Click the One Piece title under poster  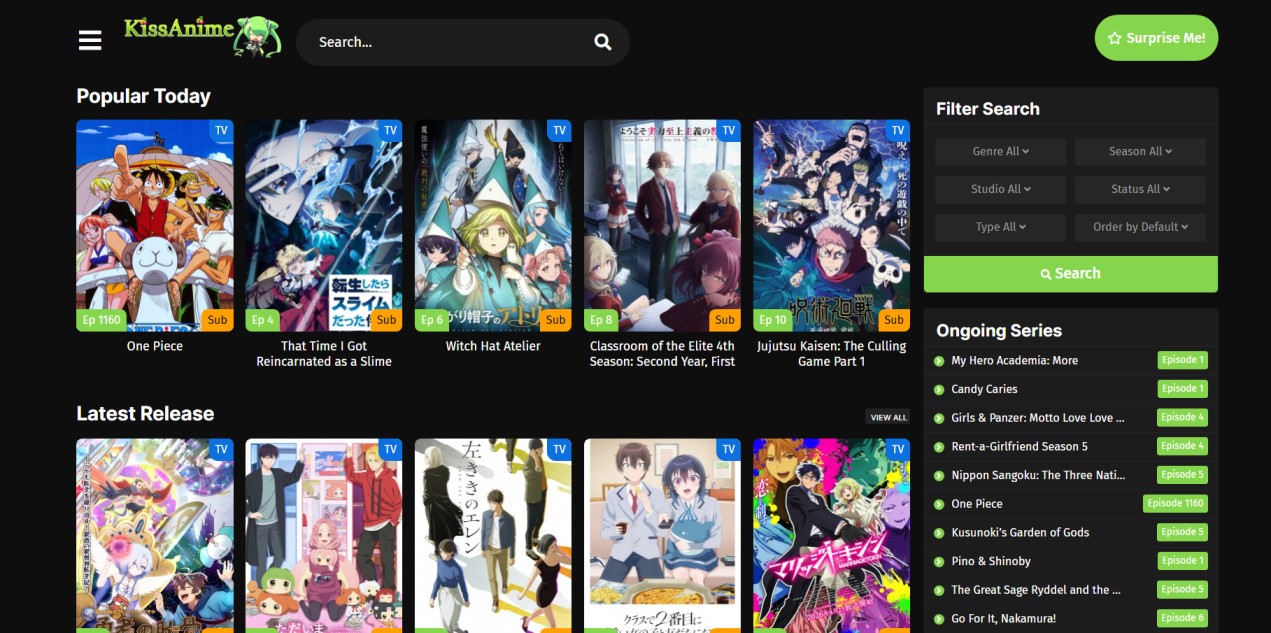(x=155, y=346)
